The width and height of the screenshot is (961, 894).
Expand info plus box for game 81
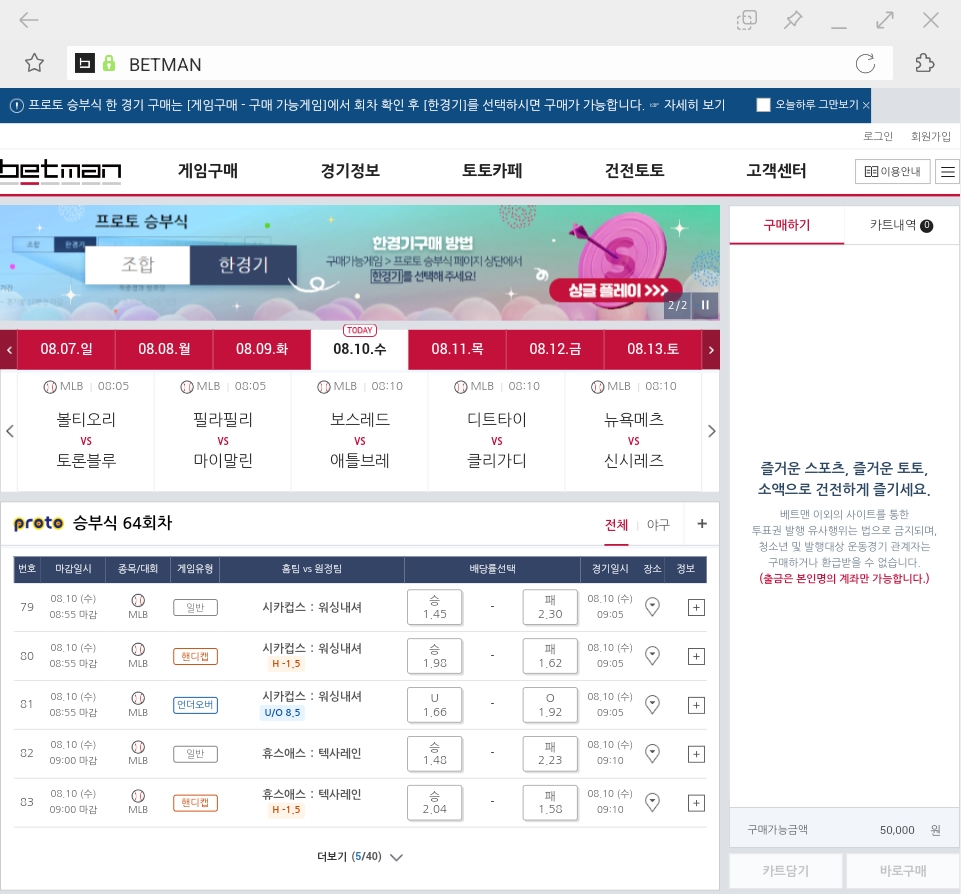(x=696, y=705)
